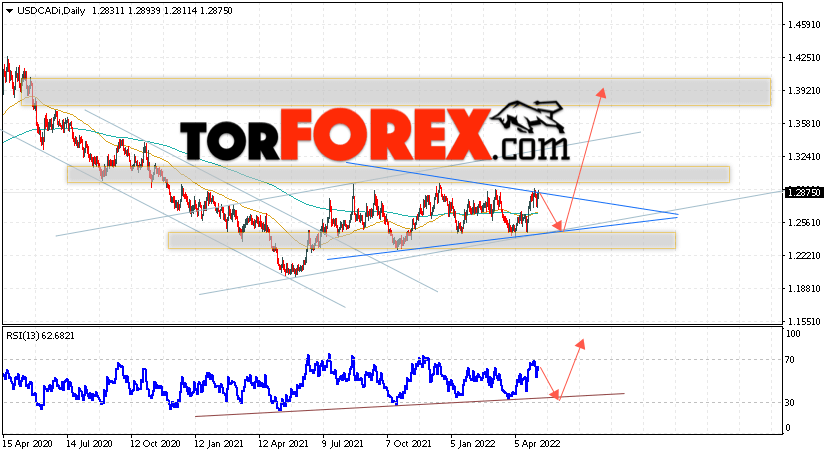Click the 12 Jan 2021 date label
This screenshot has width=828, height=455.
(219, 444)
